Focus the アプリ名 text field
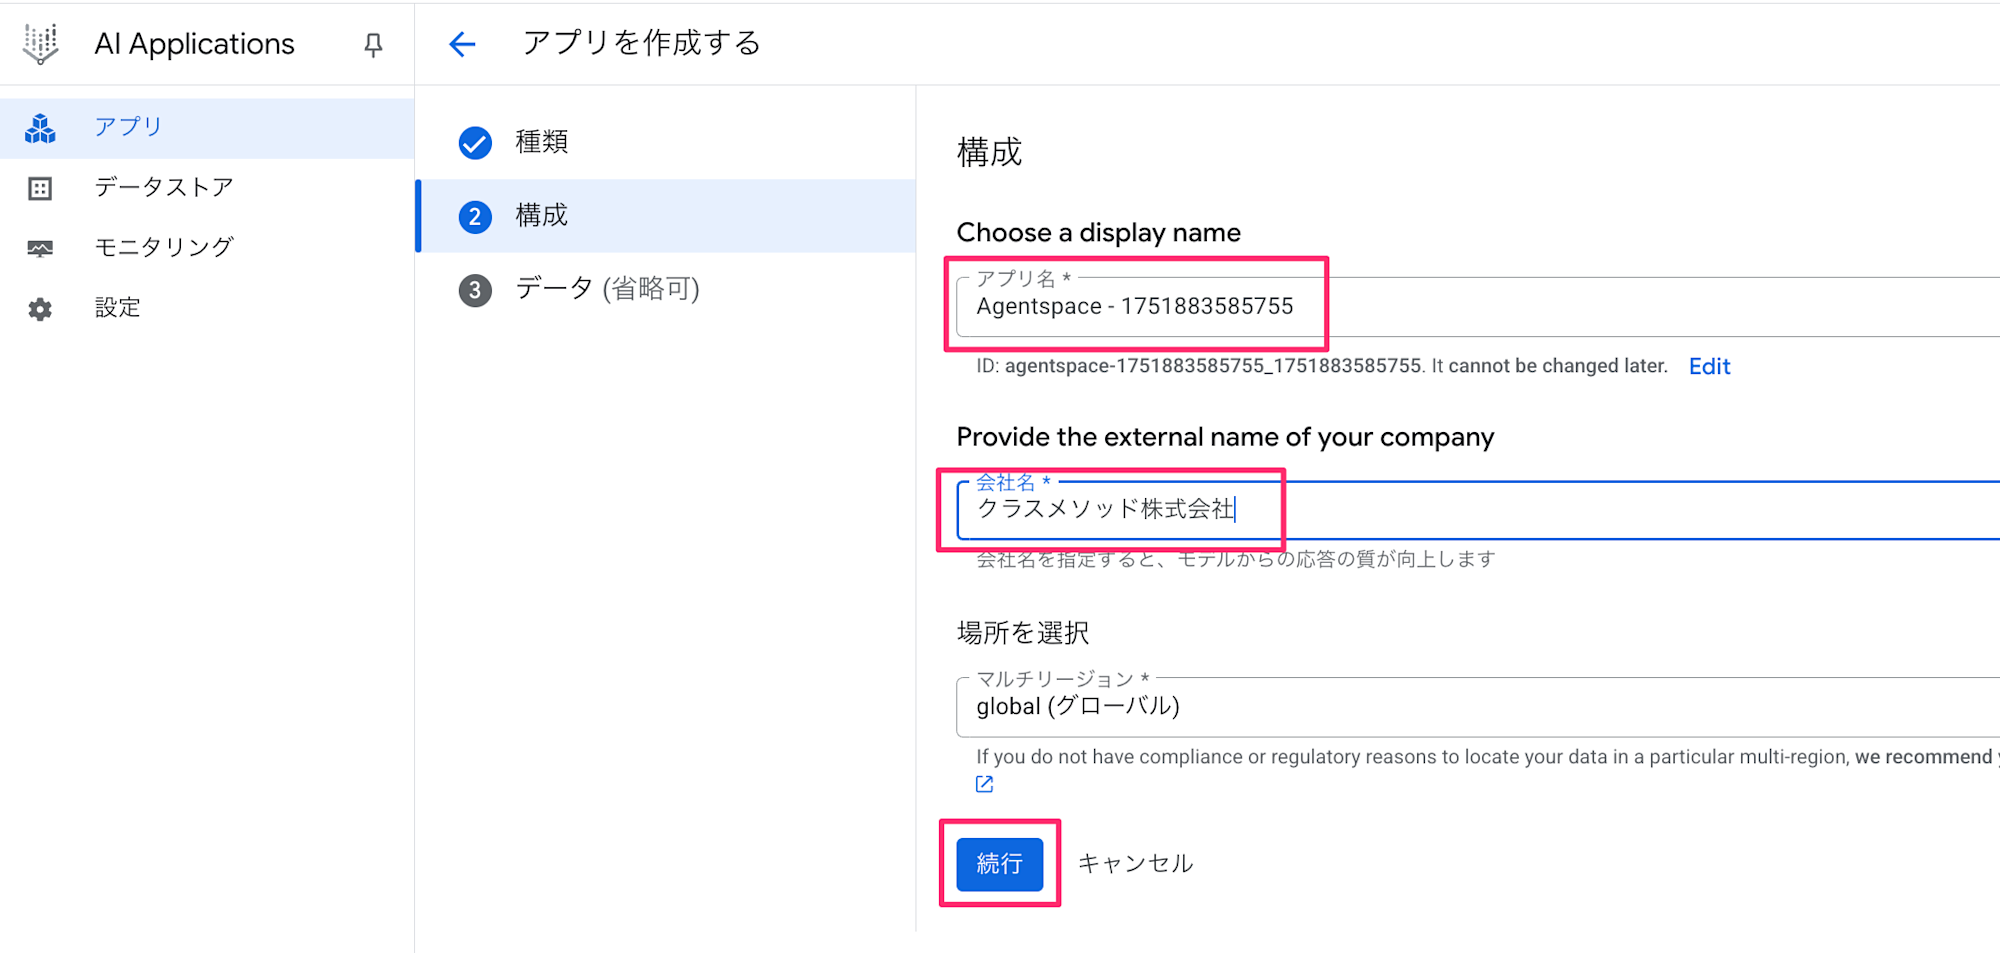The width and height of the screenshot is (2000, 953). pos(1478,307)
